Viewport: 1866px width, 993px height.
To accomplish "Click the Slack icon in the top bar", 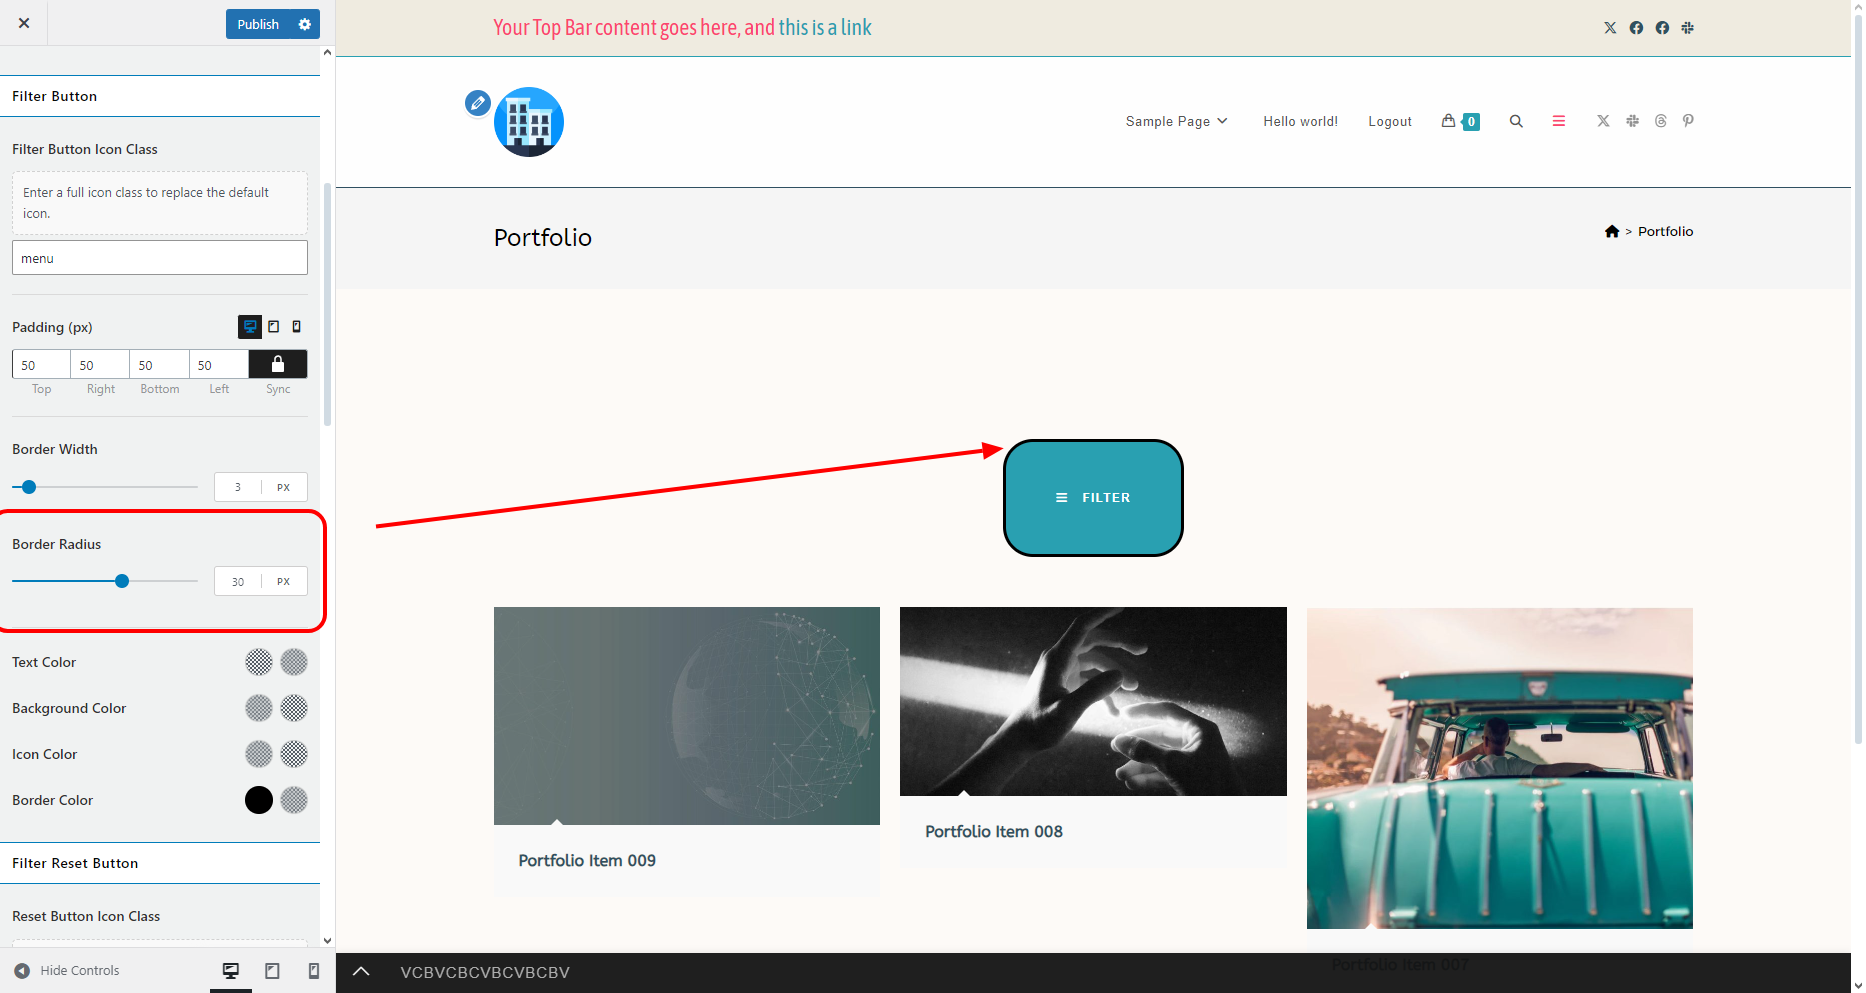I will pyautogui.click(x=1688, y=28).
